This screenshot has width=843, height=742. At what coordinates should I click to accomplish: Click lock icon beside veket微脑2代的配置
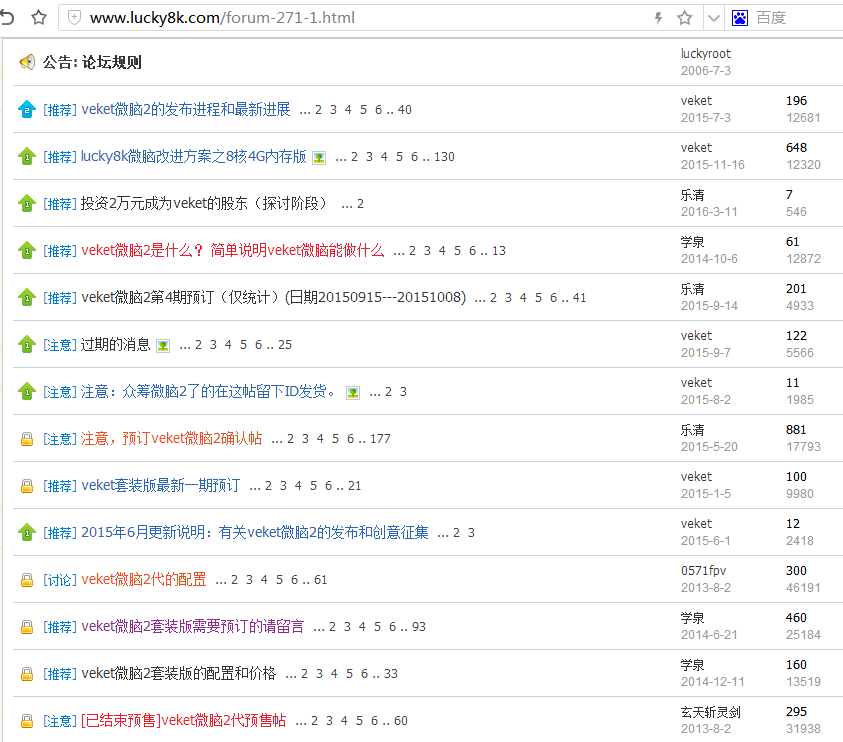click(x=26, y=580)
